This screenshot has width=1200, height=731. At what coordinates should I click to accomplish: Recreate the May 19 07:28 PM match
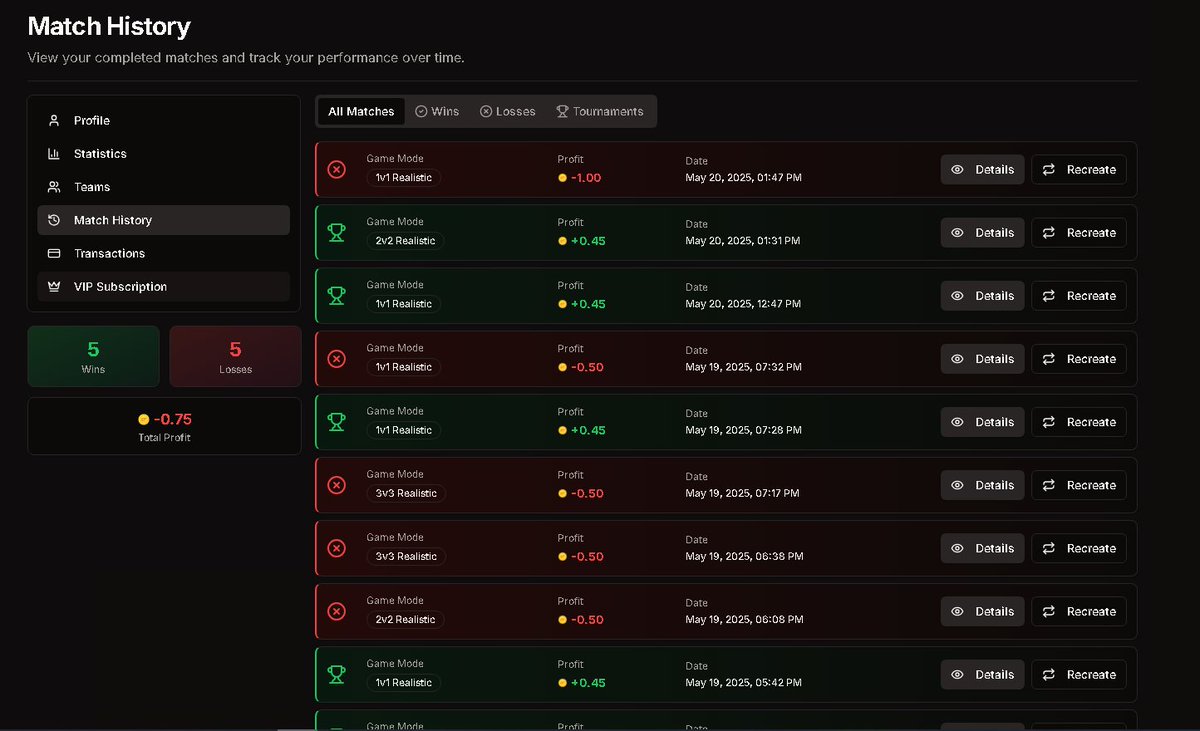coord(1079,422)
